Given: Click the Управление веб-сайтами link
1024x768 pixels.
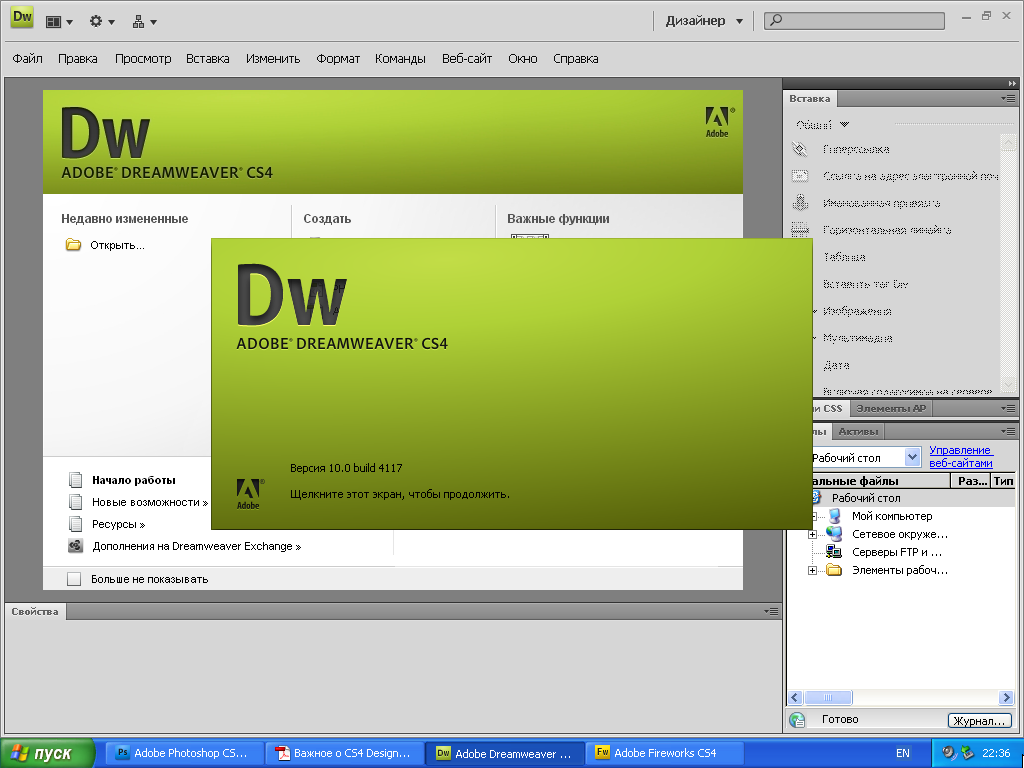Looking at the screenshot, I should pos(961,456).
